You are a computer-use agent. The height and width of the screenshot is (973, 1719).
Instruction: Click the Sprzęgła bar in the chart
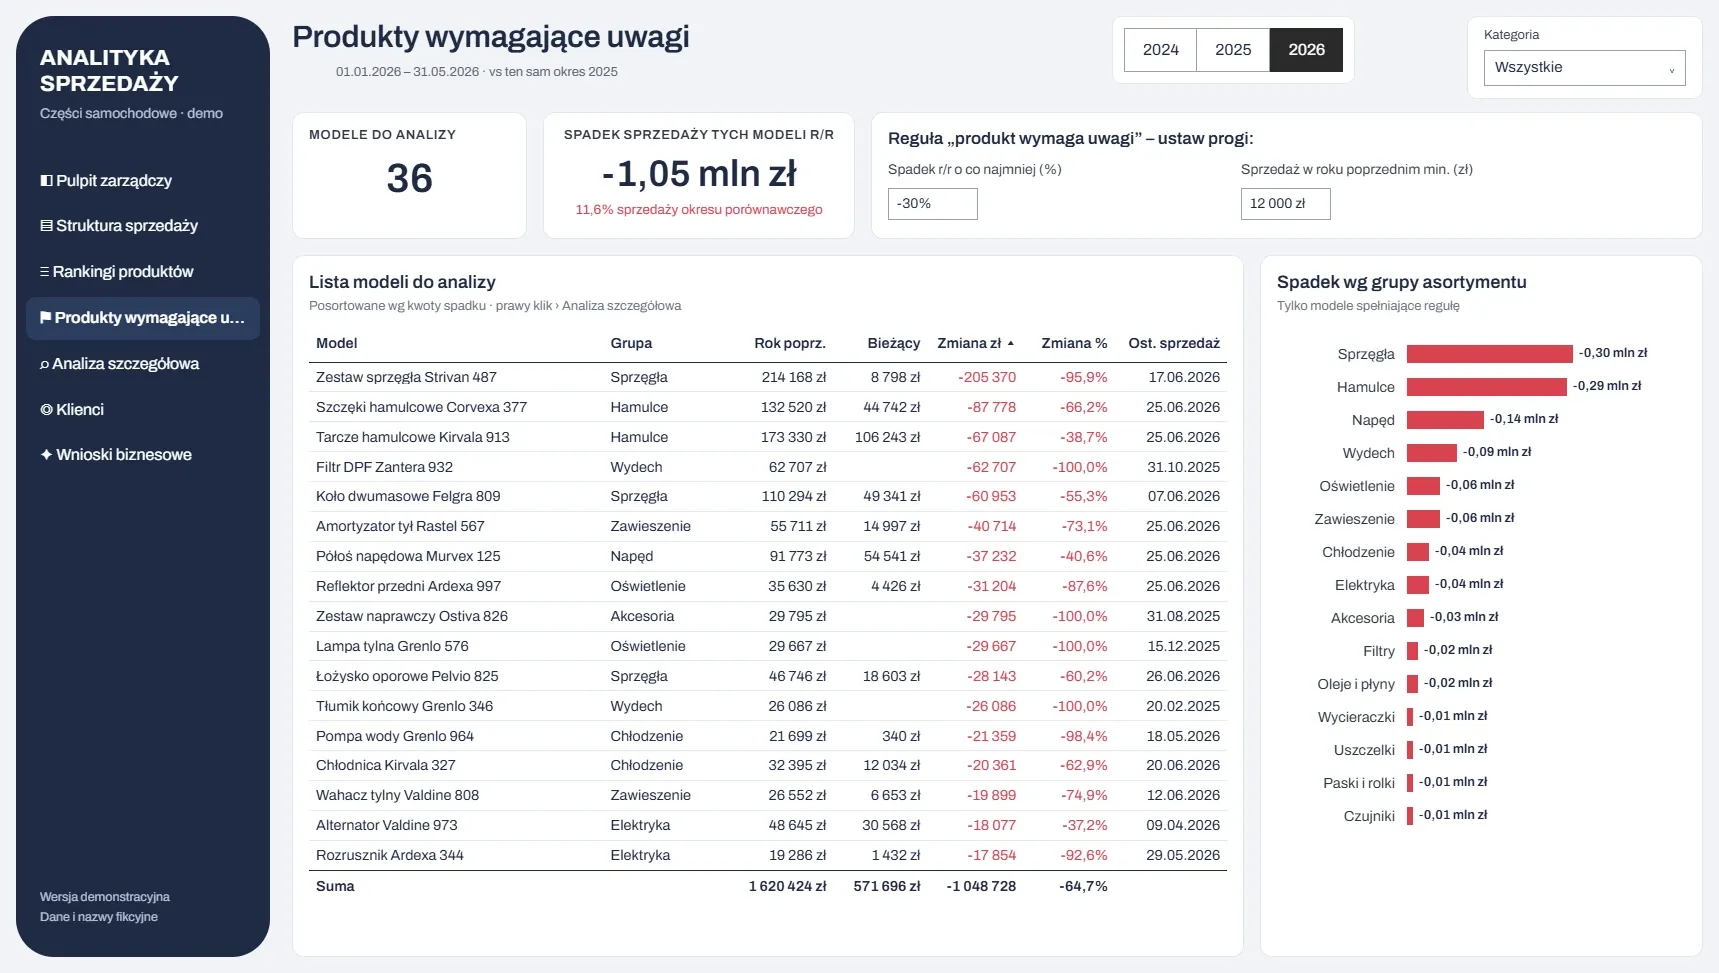[1489, 354]
